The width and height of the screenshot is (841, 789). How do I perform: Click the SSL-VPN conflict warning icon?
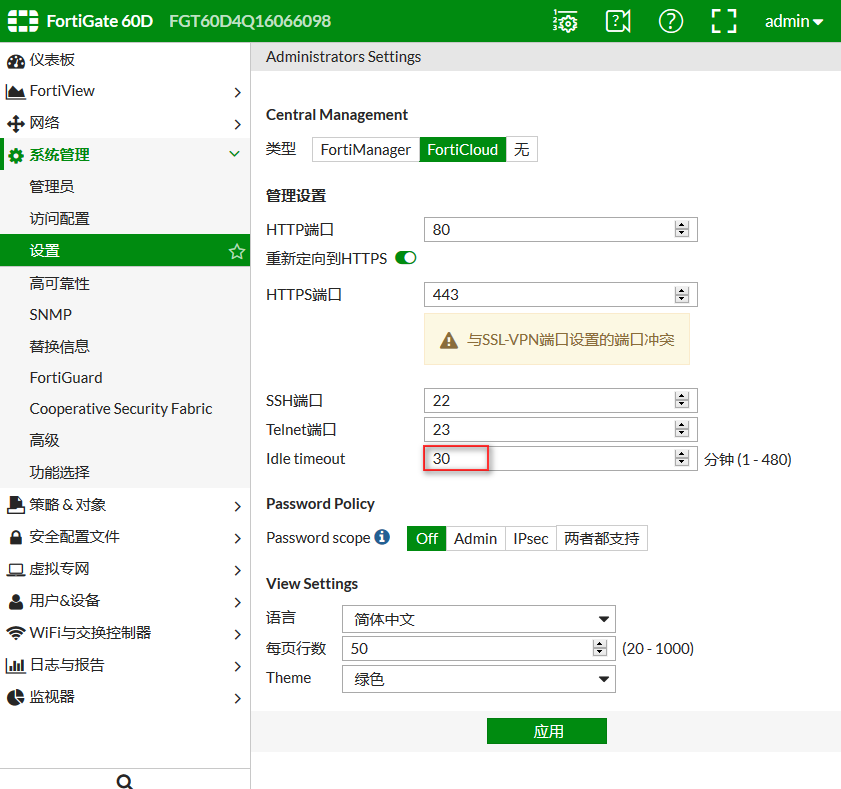tap(448, 340)
